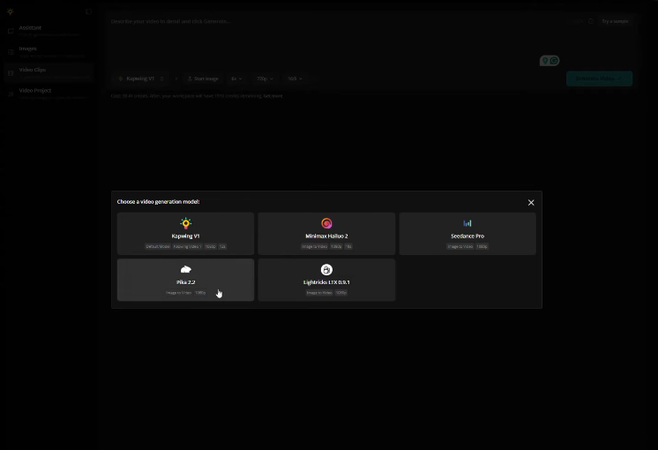Choose the Lightricks LTX 0.9.1 model card
This screenshot has height=450, width=658.
(x=326, y=280)
